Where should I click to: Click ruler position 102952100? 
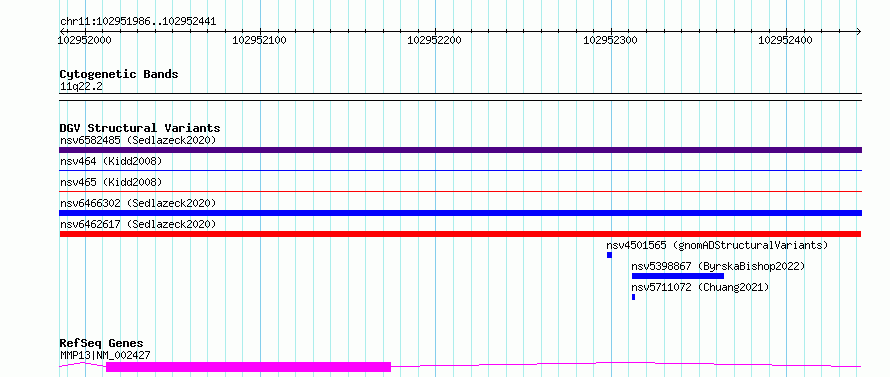pyautogui.click(x=260, y=40)
